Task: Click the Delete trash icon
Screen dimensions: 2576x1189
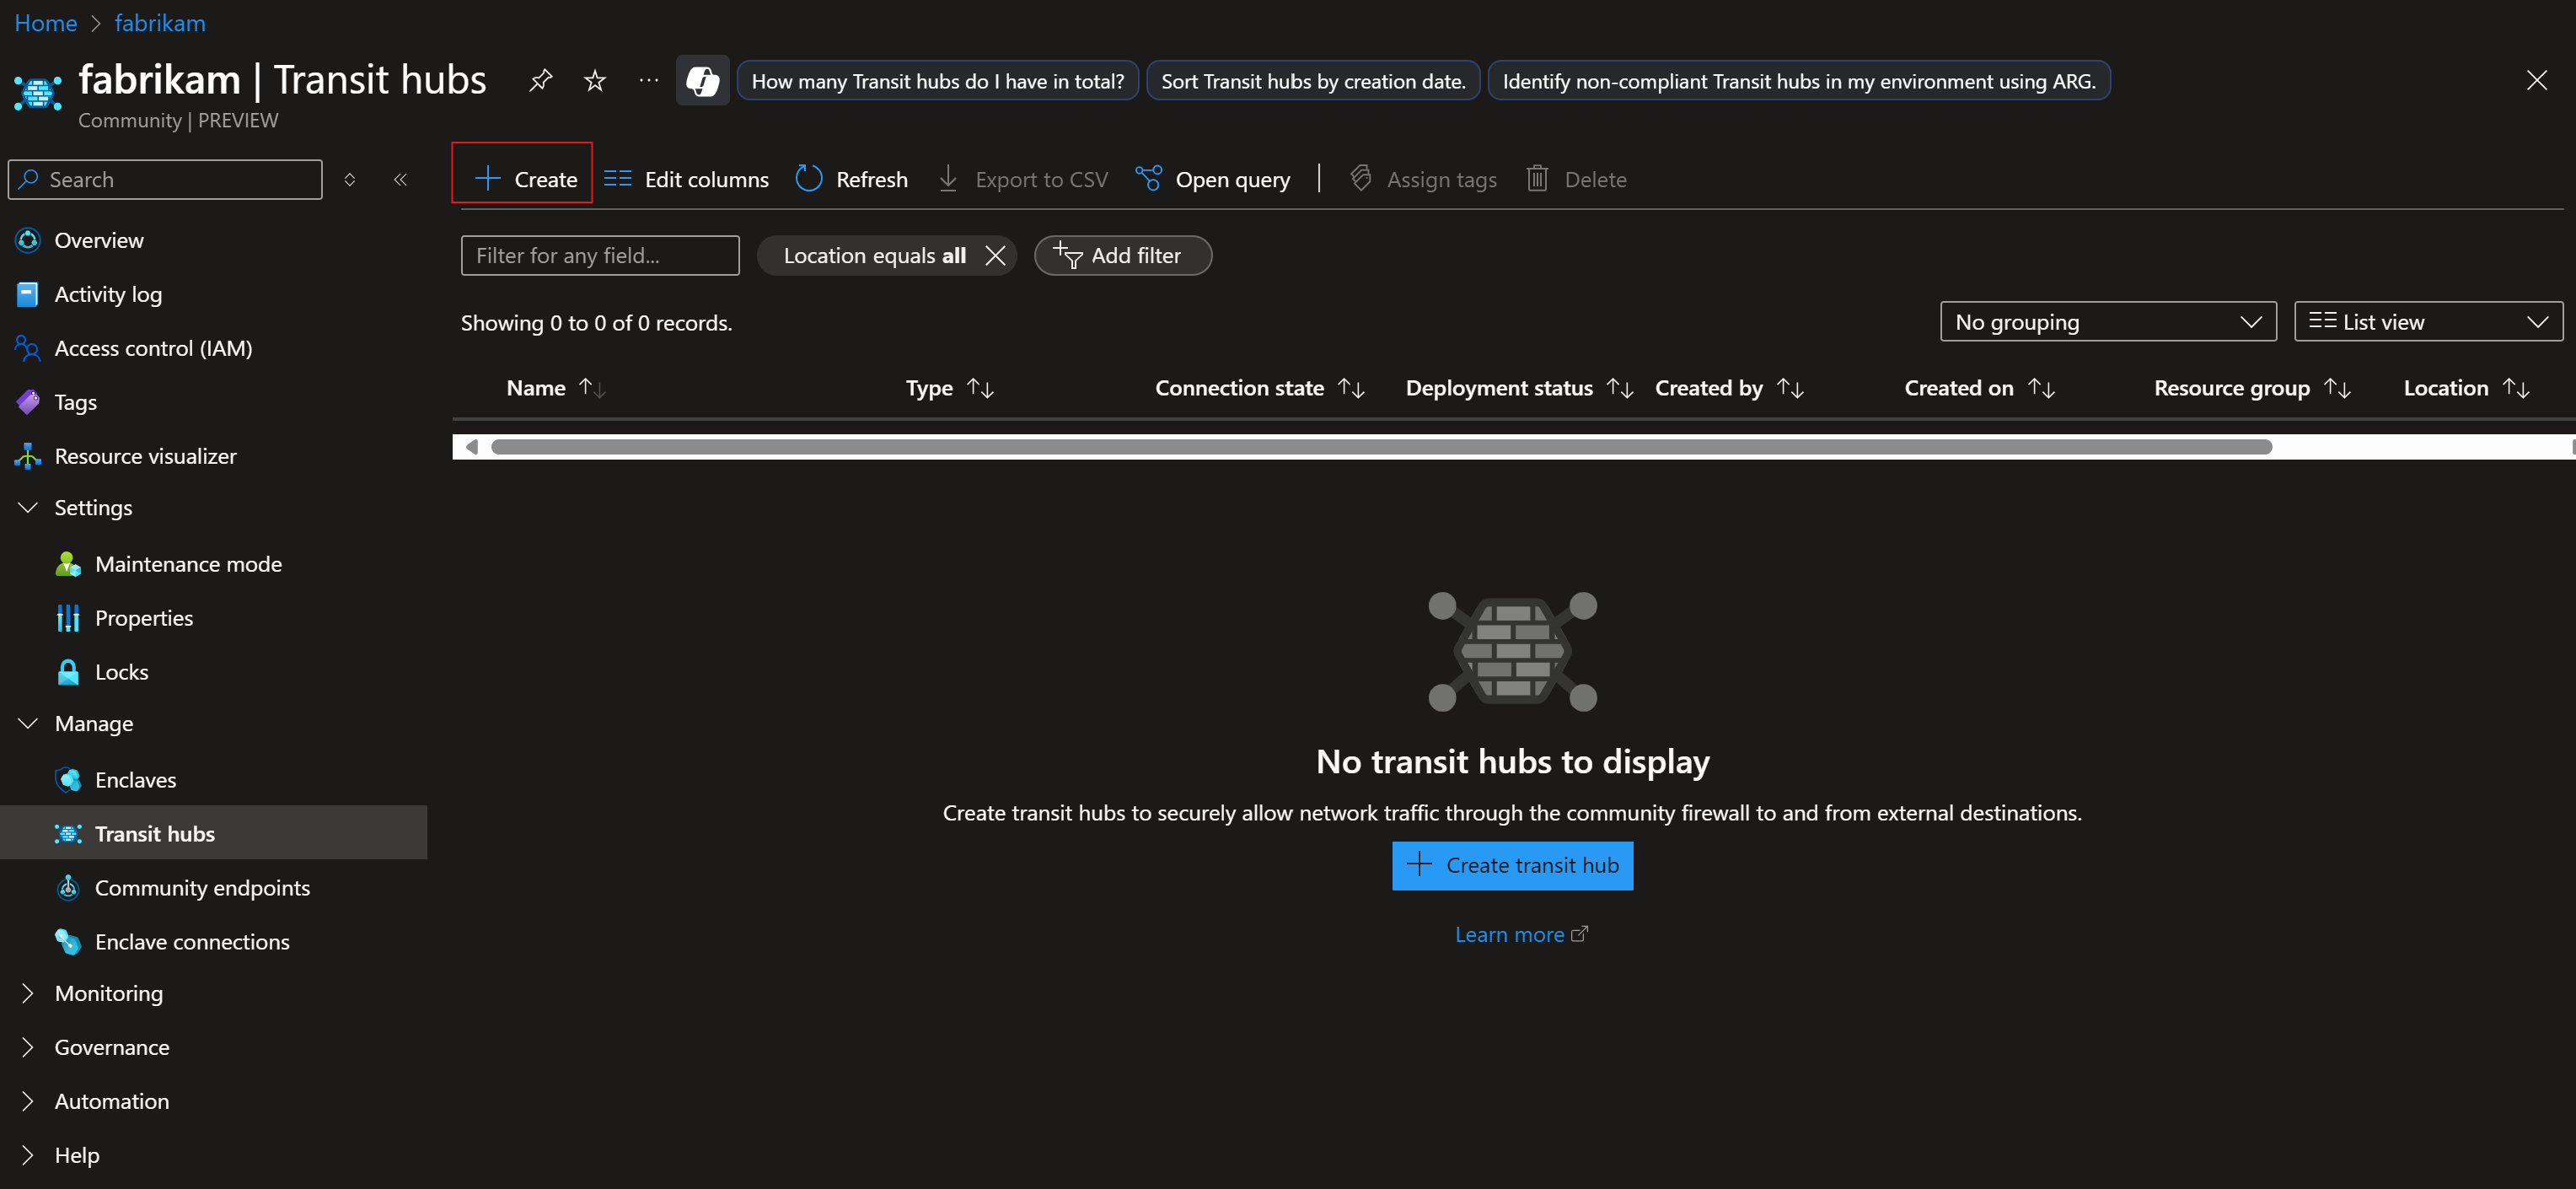Action: (1537, 179)
